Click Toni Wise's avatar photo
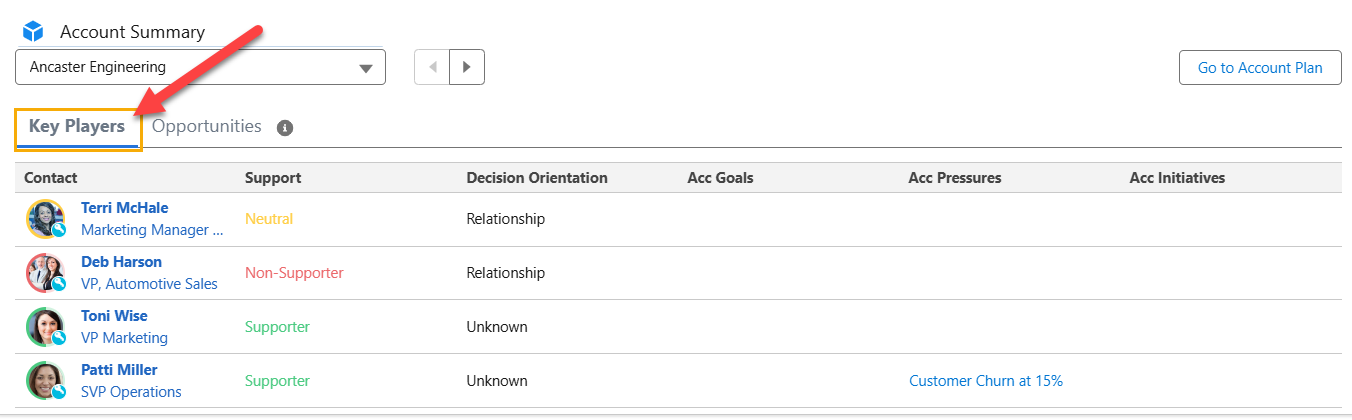The height and width of the screenshot is (420, 1352). (45, 327)
